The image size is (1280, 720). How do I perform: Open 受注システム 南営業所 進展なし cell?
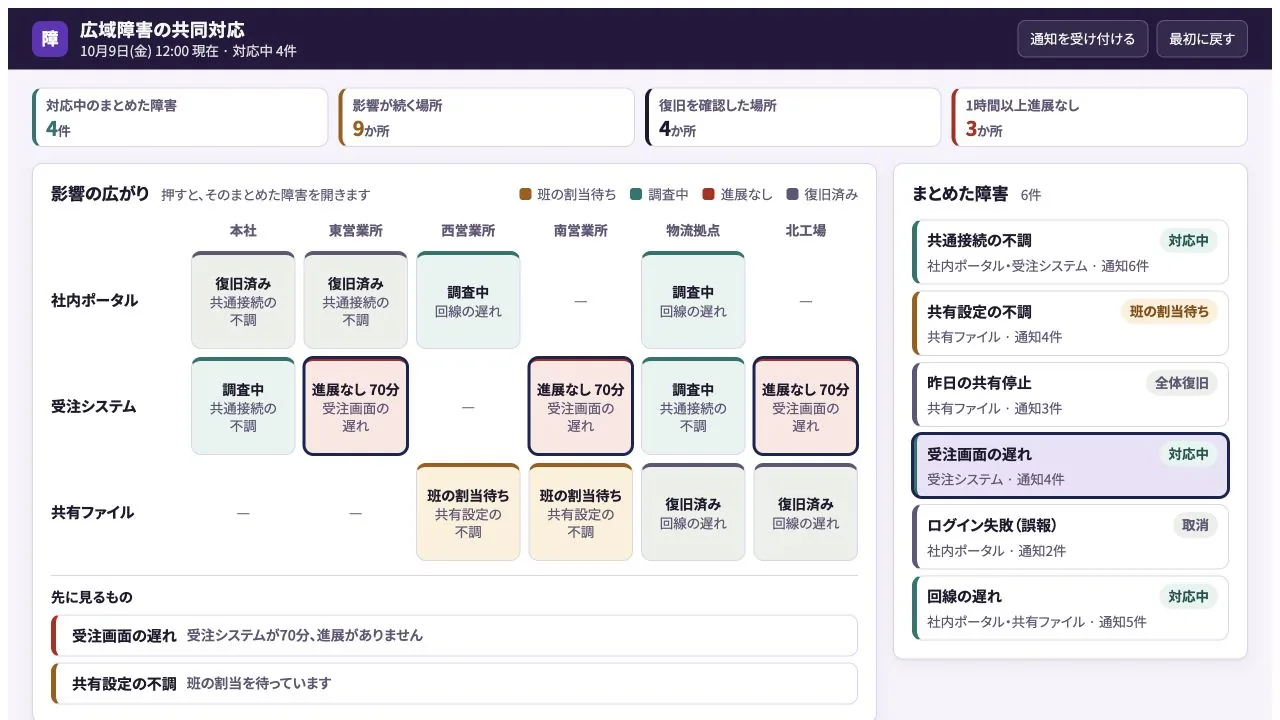581,406
